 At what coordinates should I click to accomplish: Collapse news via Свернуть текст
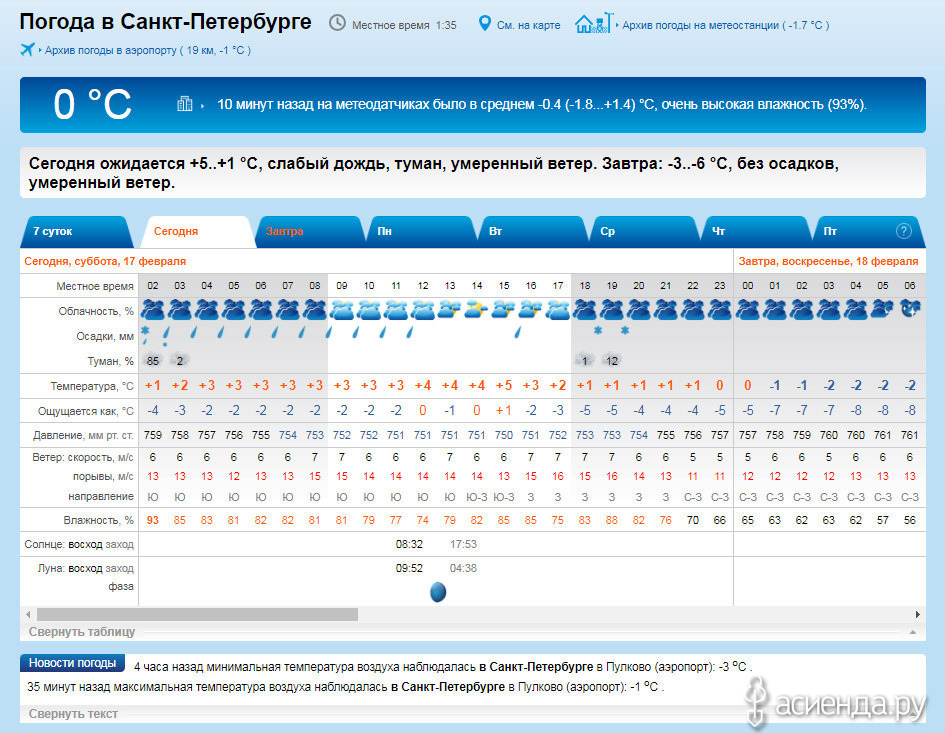click(x=74, y=714)
